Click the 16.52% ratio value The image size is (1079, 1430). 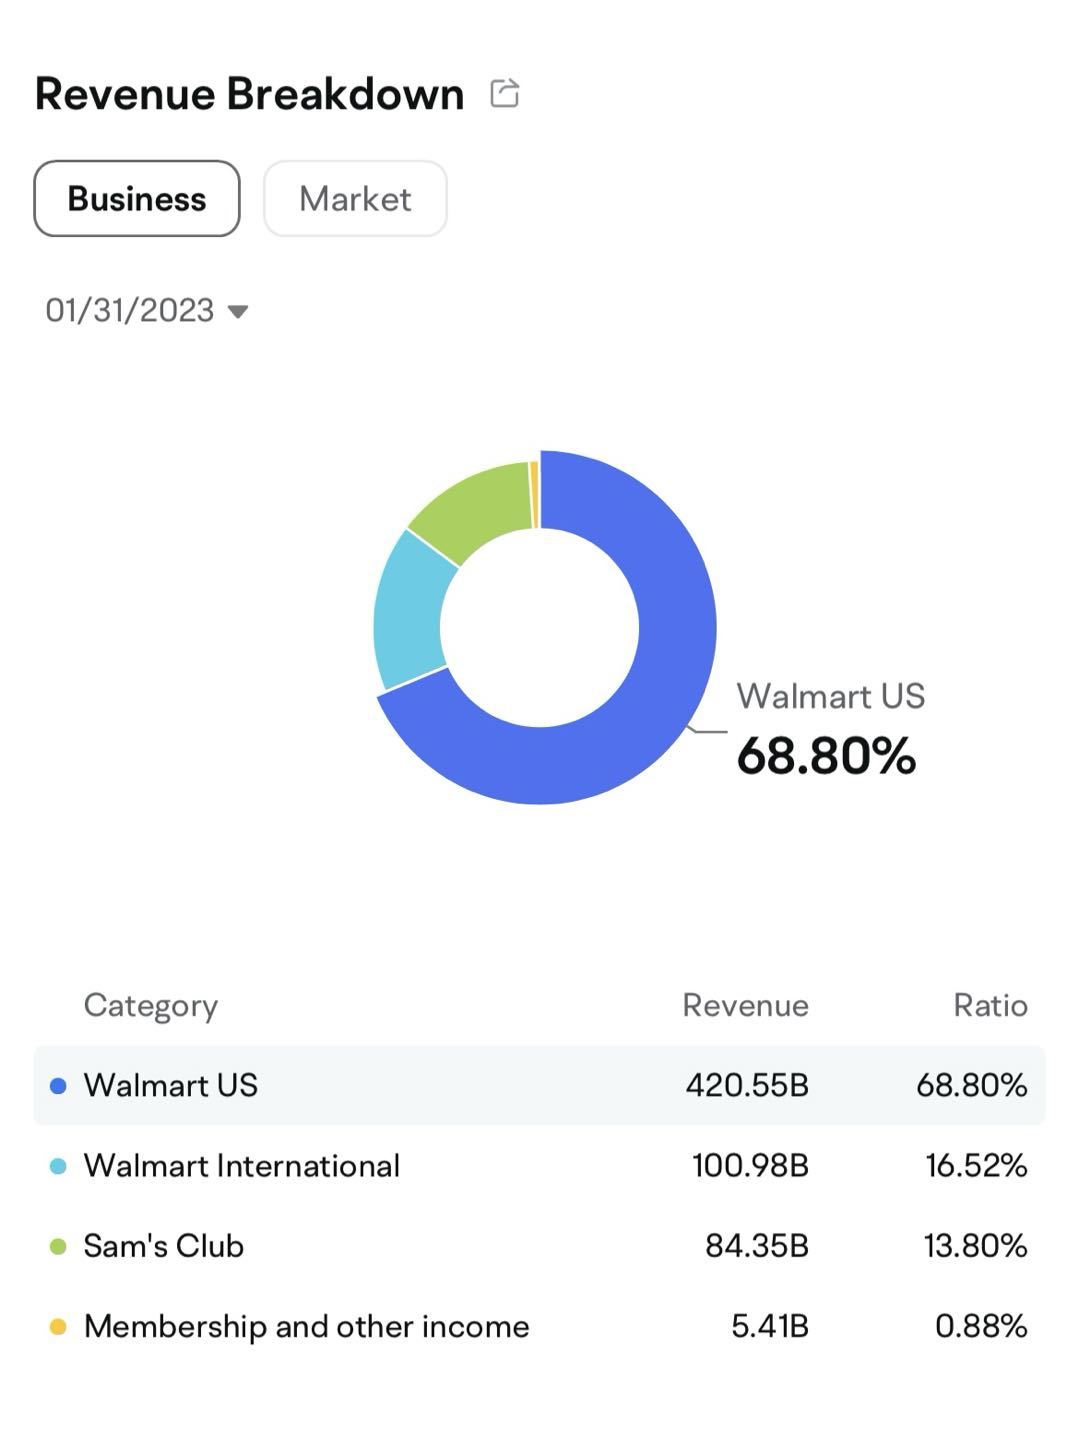[x=976, y=1165]
